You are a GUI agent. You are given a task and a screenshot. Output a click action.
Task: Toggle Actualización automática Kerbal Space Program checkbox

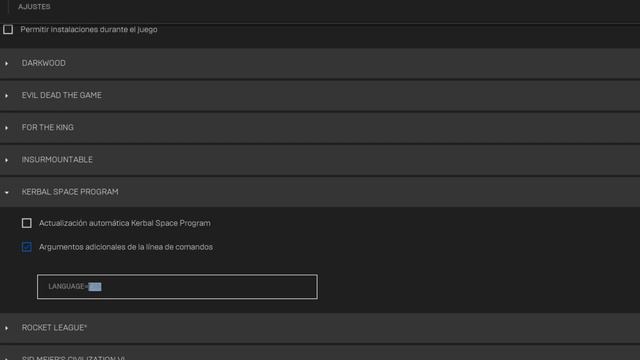pos(27,223)
